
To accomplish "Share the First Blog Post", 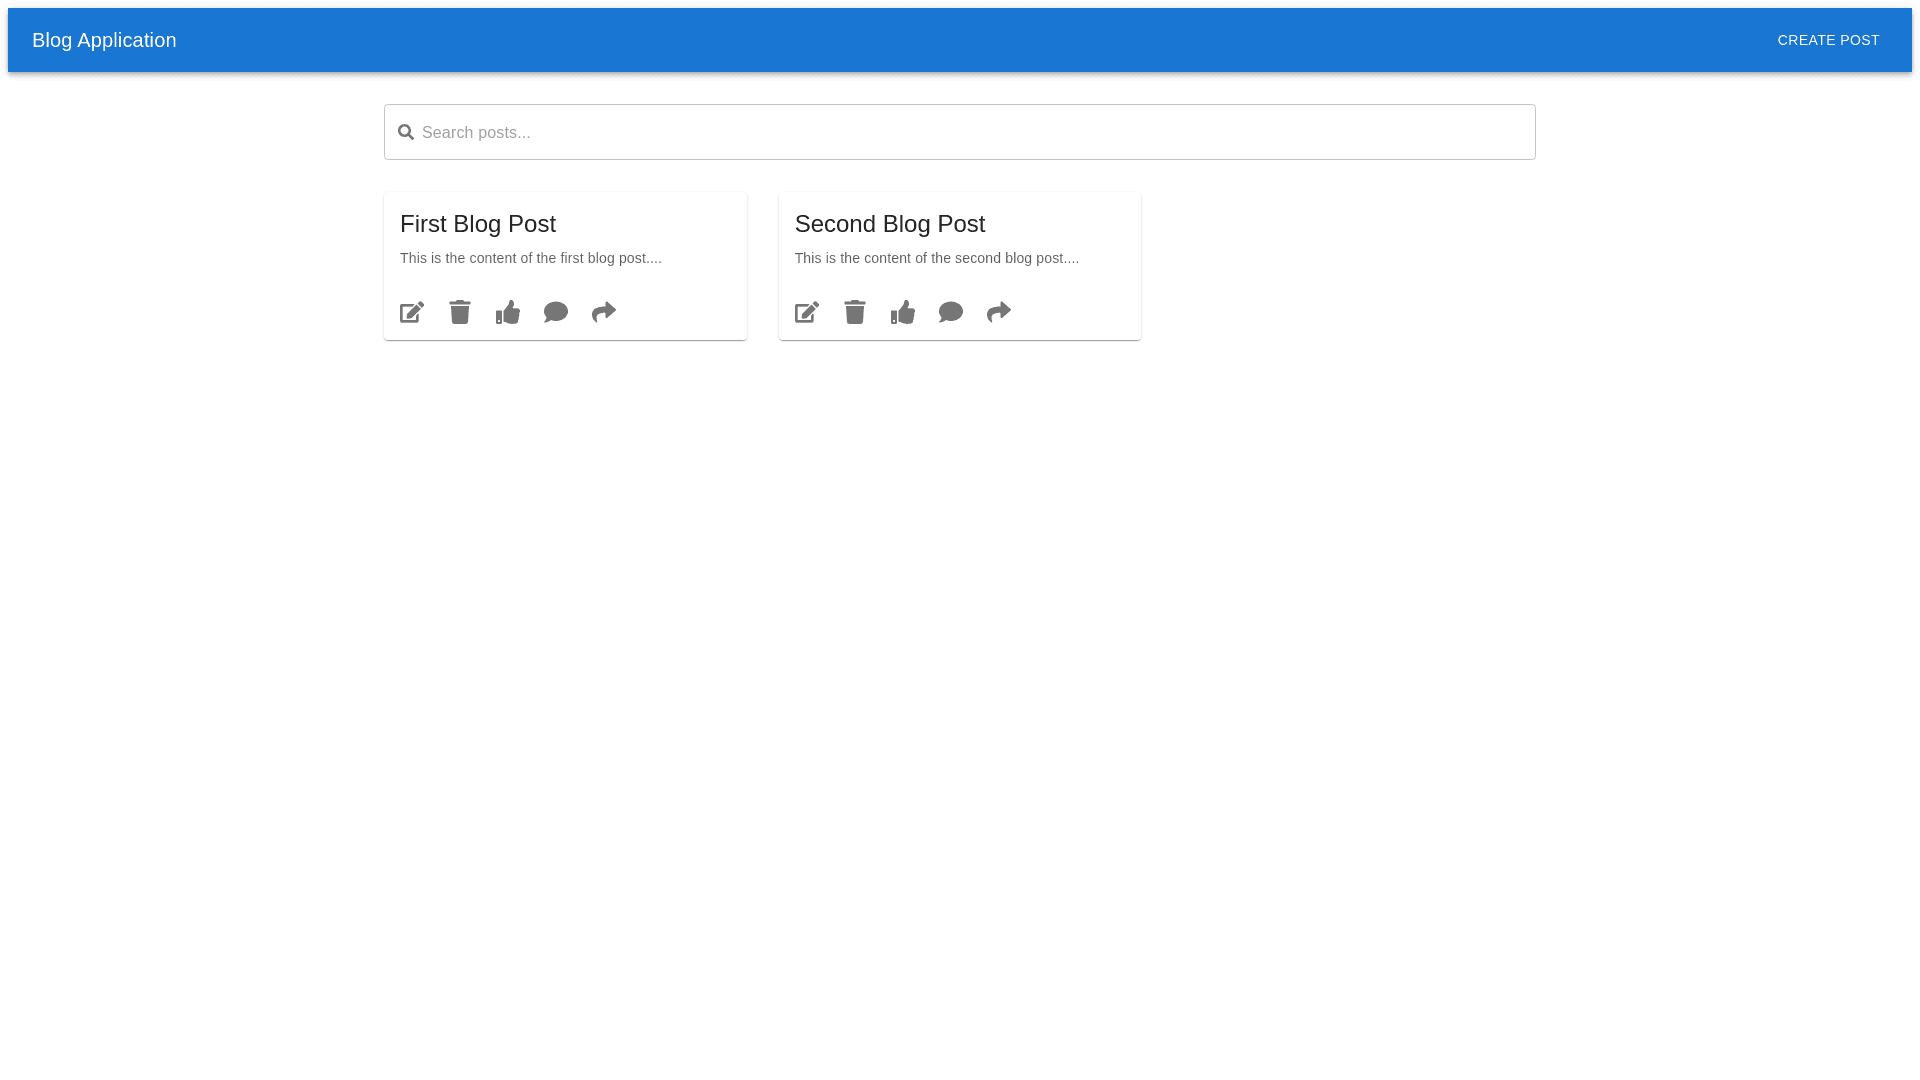I will coord(604,312).
